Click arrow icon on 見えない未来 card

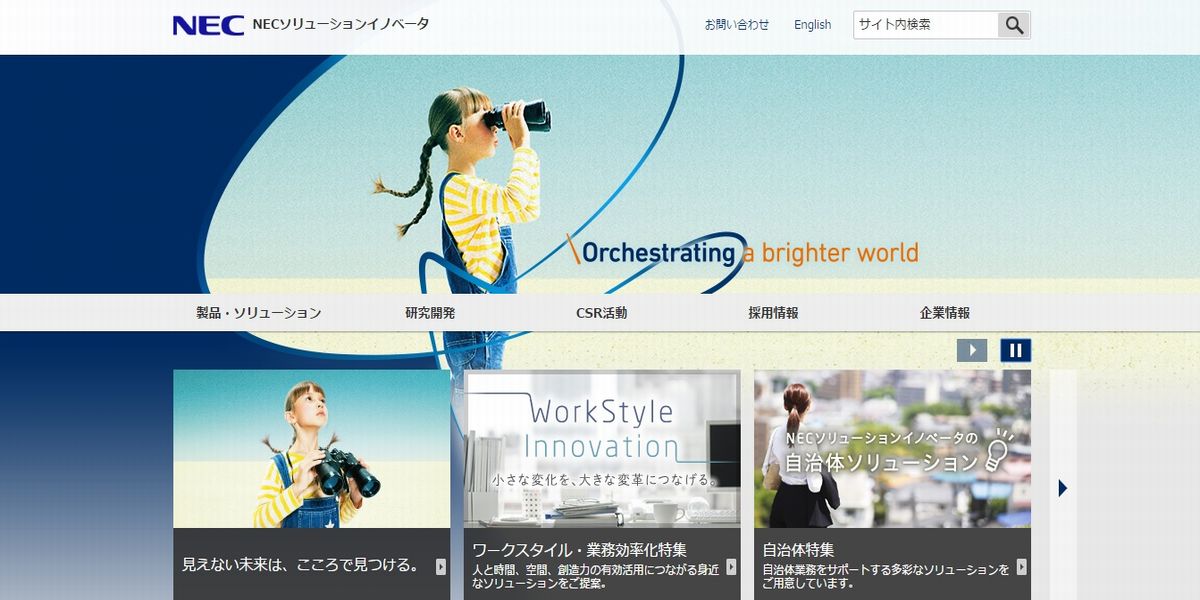pyautogui.click(x=441, y=566)
